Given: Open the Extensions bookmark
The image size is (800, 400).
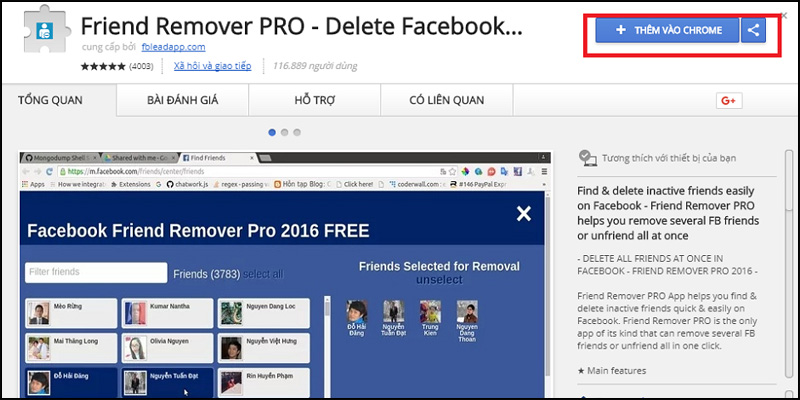Looking at the screenshot, I should pyautogui.click(x=130, y=184).
